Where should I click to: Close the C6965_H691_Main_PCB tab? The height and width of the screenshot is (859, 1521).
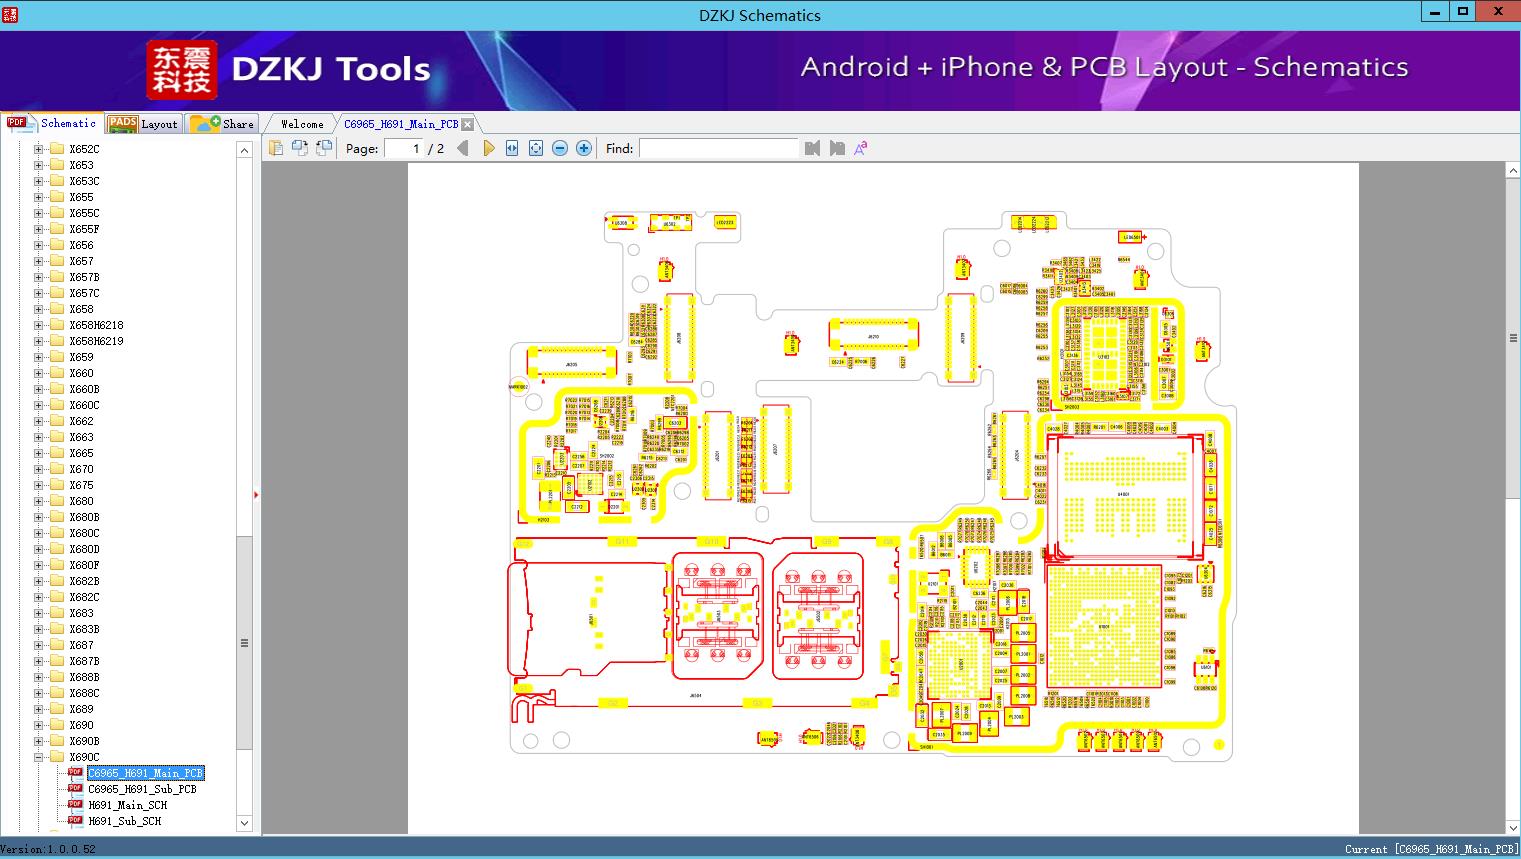click(x=468, y=124)
